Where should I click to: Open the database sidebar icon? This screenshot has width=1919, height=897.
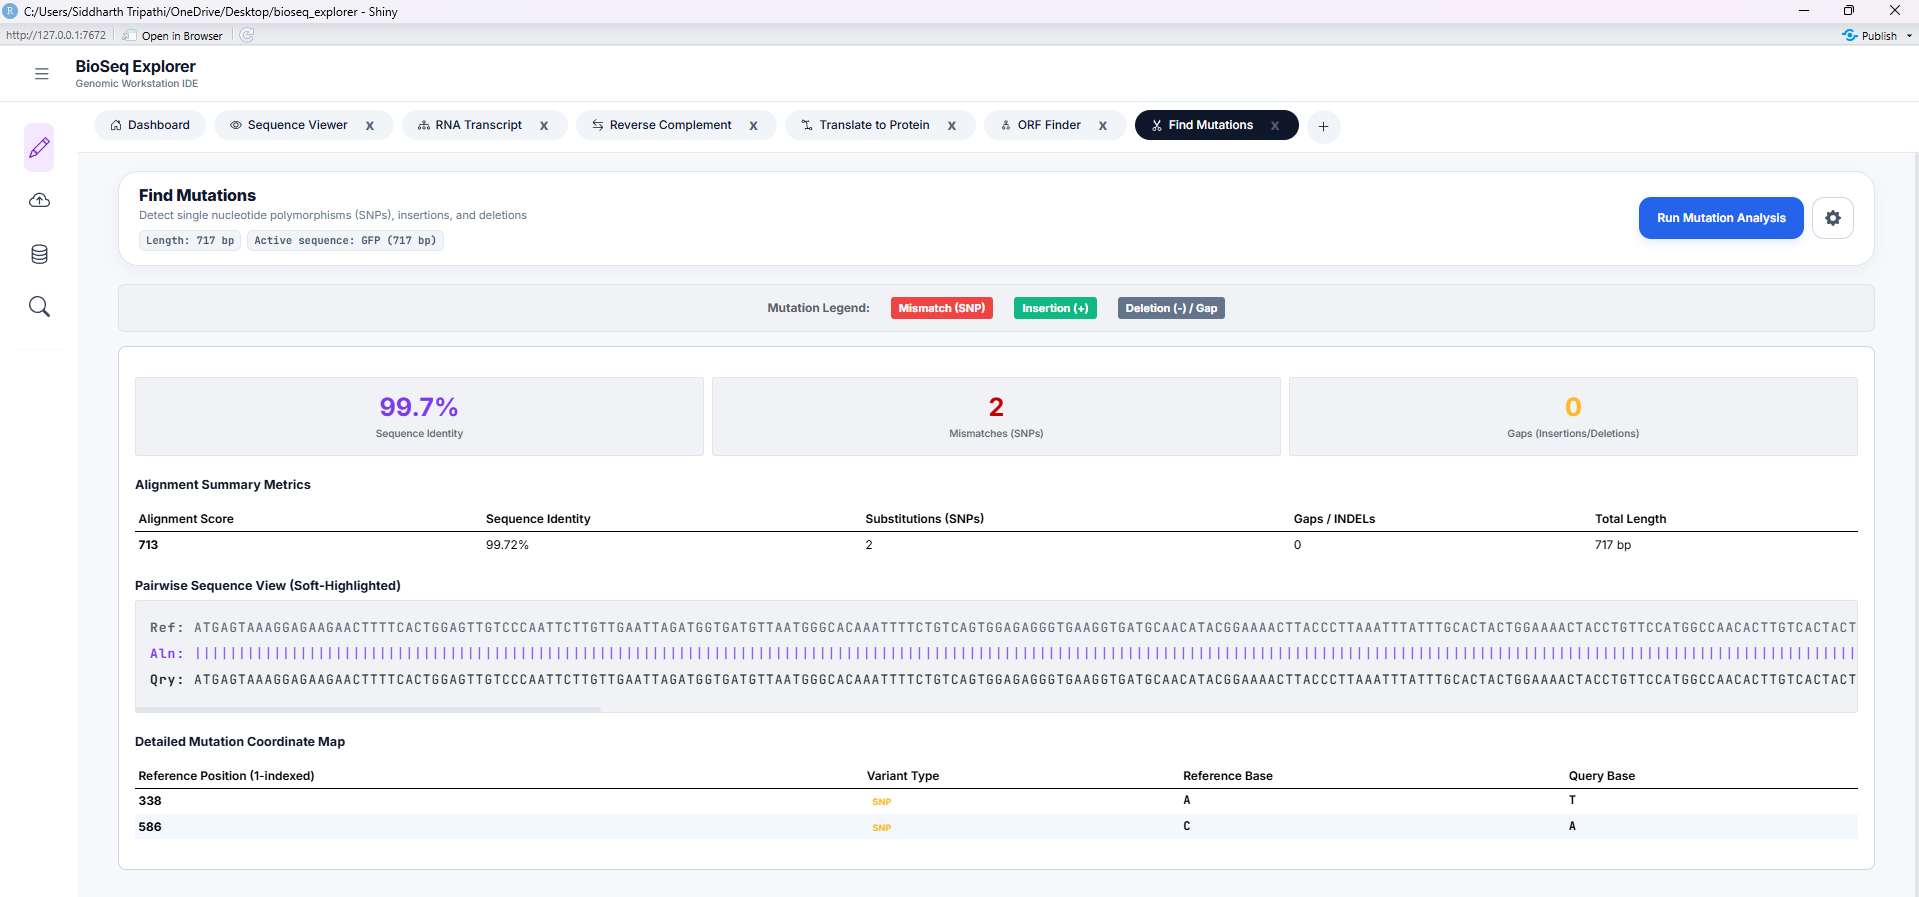pos(39,254)
